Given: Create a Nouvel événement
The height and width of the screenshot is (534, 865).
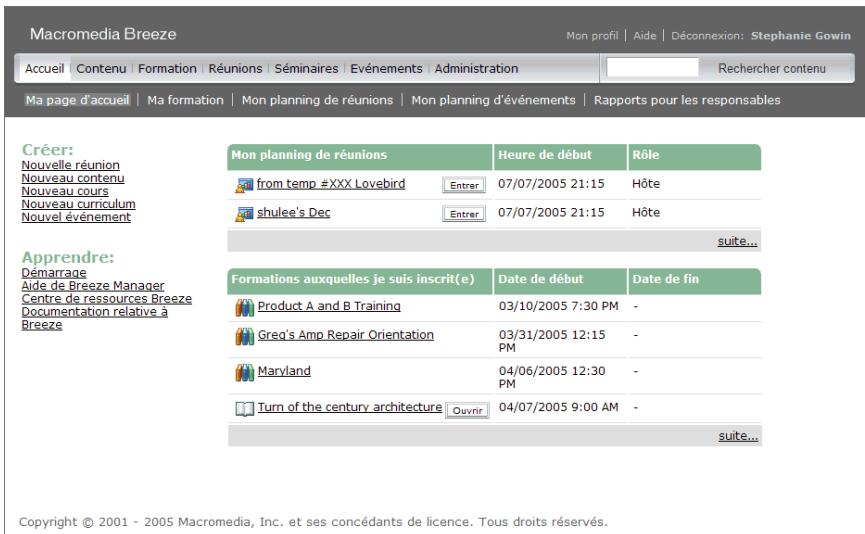Looking at the screenshot, I should pyautogui.click(x=76, y=217).
